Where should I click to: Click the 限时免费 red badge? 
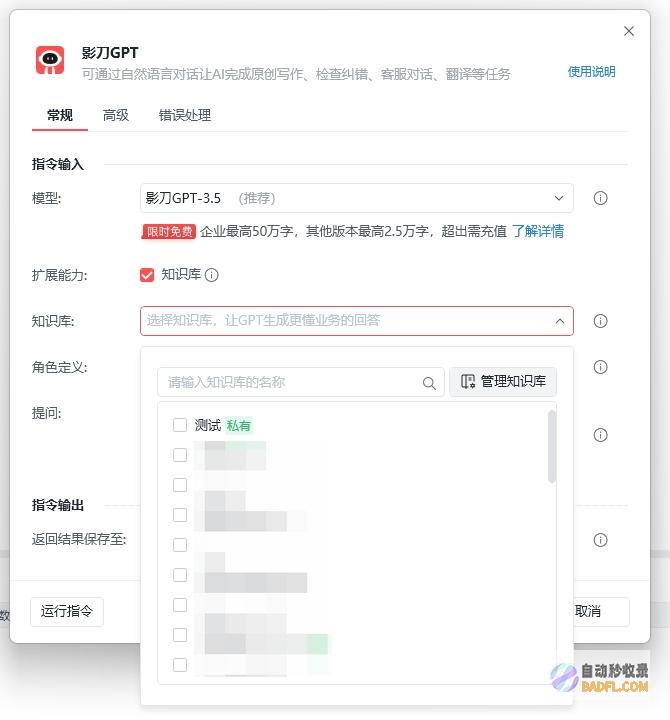point(169,231)
